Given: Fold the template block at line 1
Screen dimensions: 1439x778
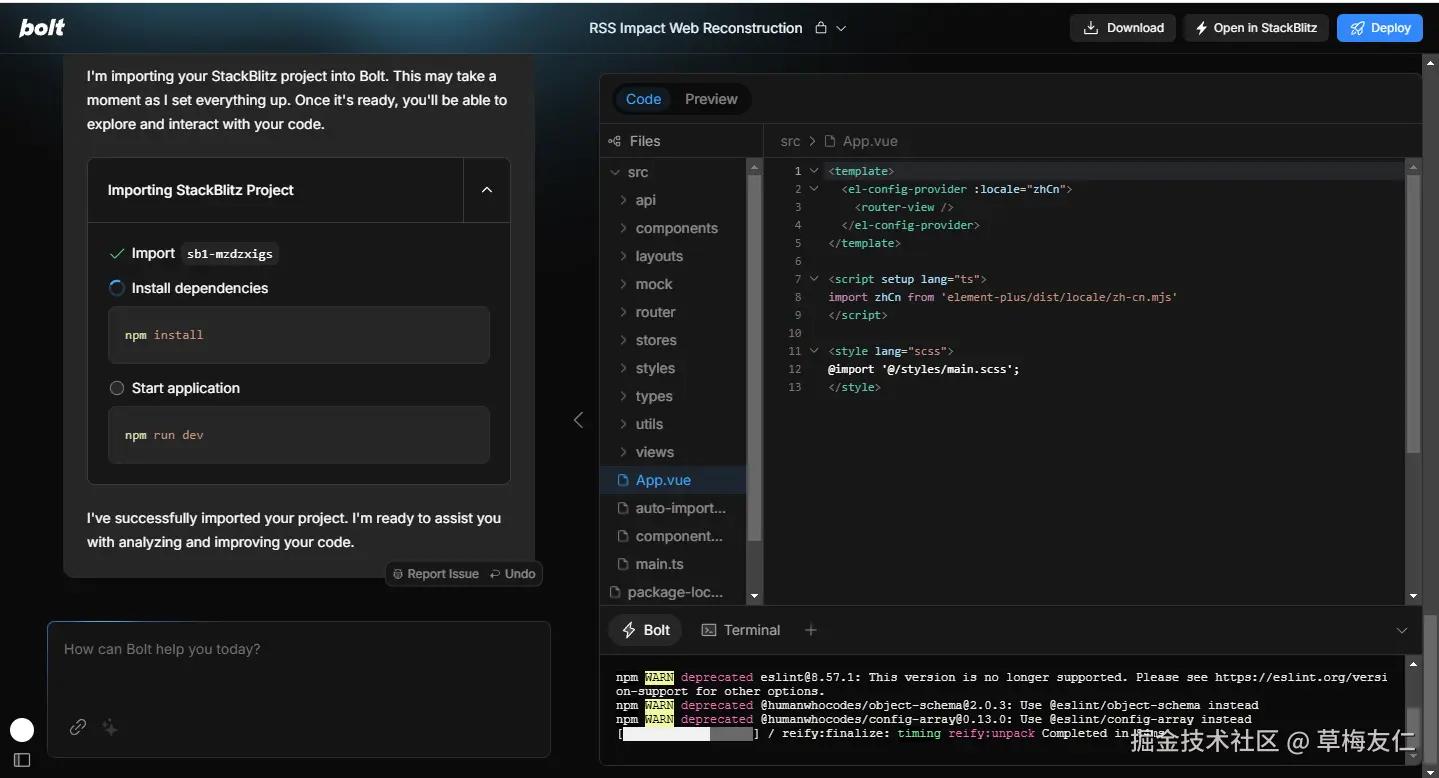Looking at the screenshot, I should click(814, 171).
